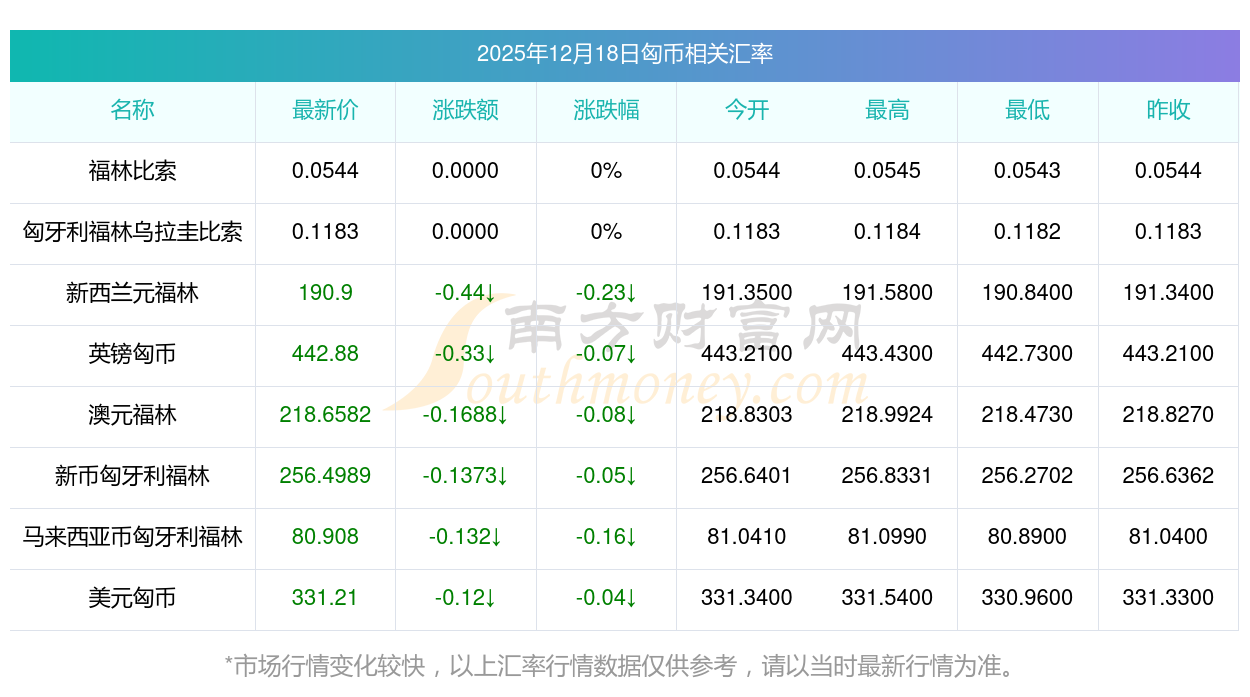The width and height of the screenshot is (1250, 697).
Task: Click latest price 331.21
Action: click(x=325, y=598)
